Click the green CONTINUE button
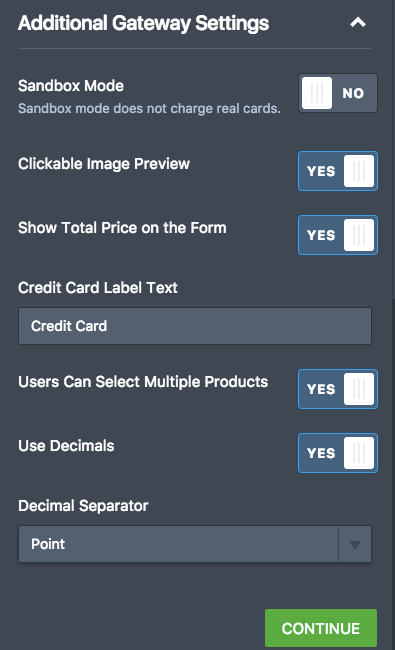 click(x=321, y=628)
